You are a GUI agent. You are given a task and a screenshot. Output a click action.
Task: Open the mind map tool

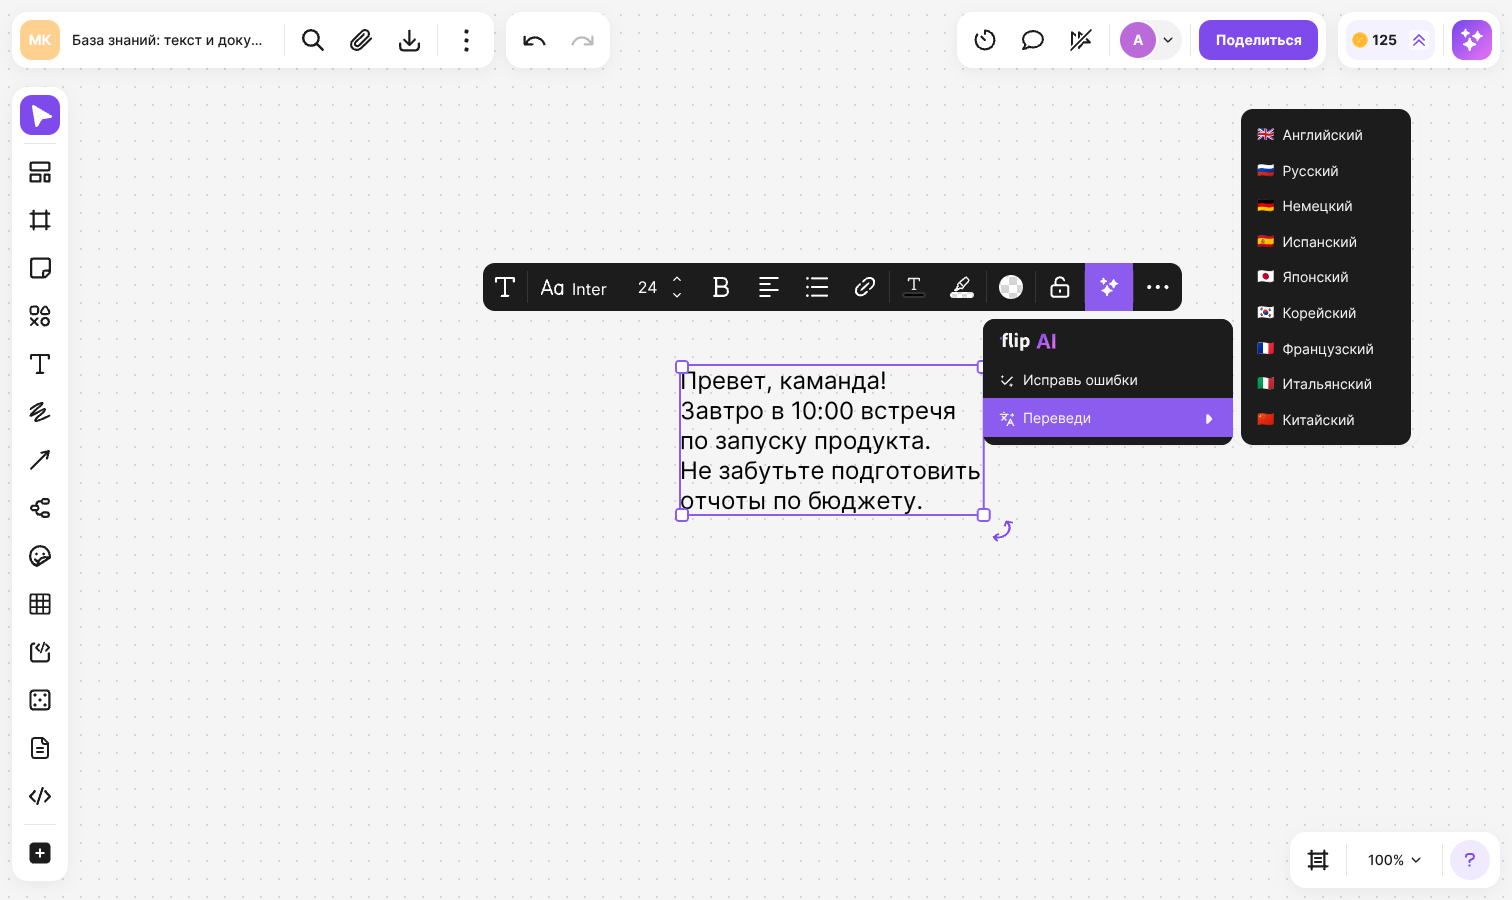[40, 508]
